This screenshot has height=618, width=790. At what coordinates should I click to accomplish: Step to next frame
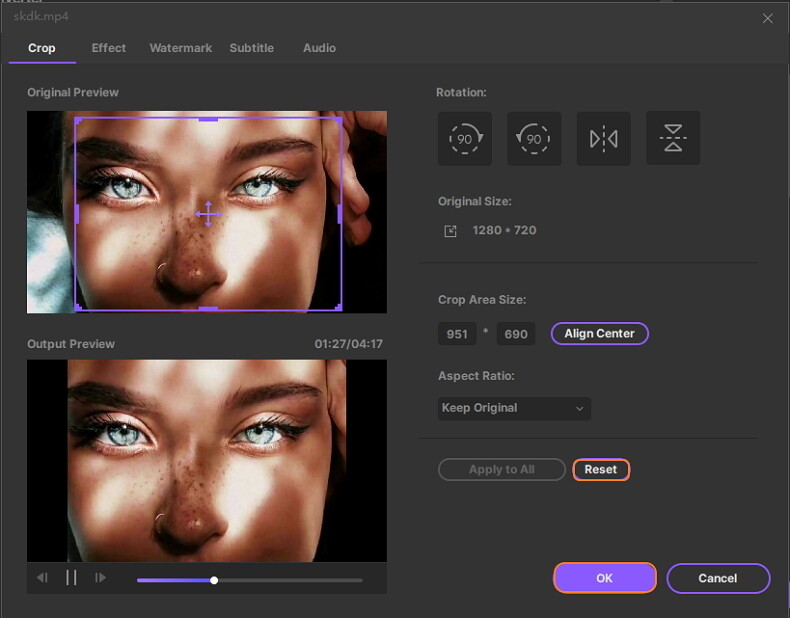pos(100,578)
